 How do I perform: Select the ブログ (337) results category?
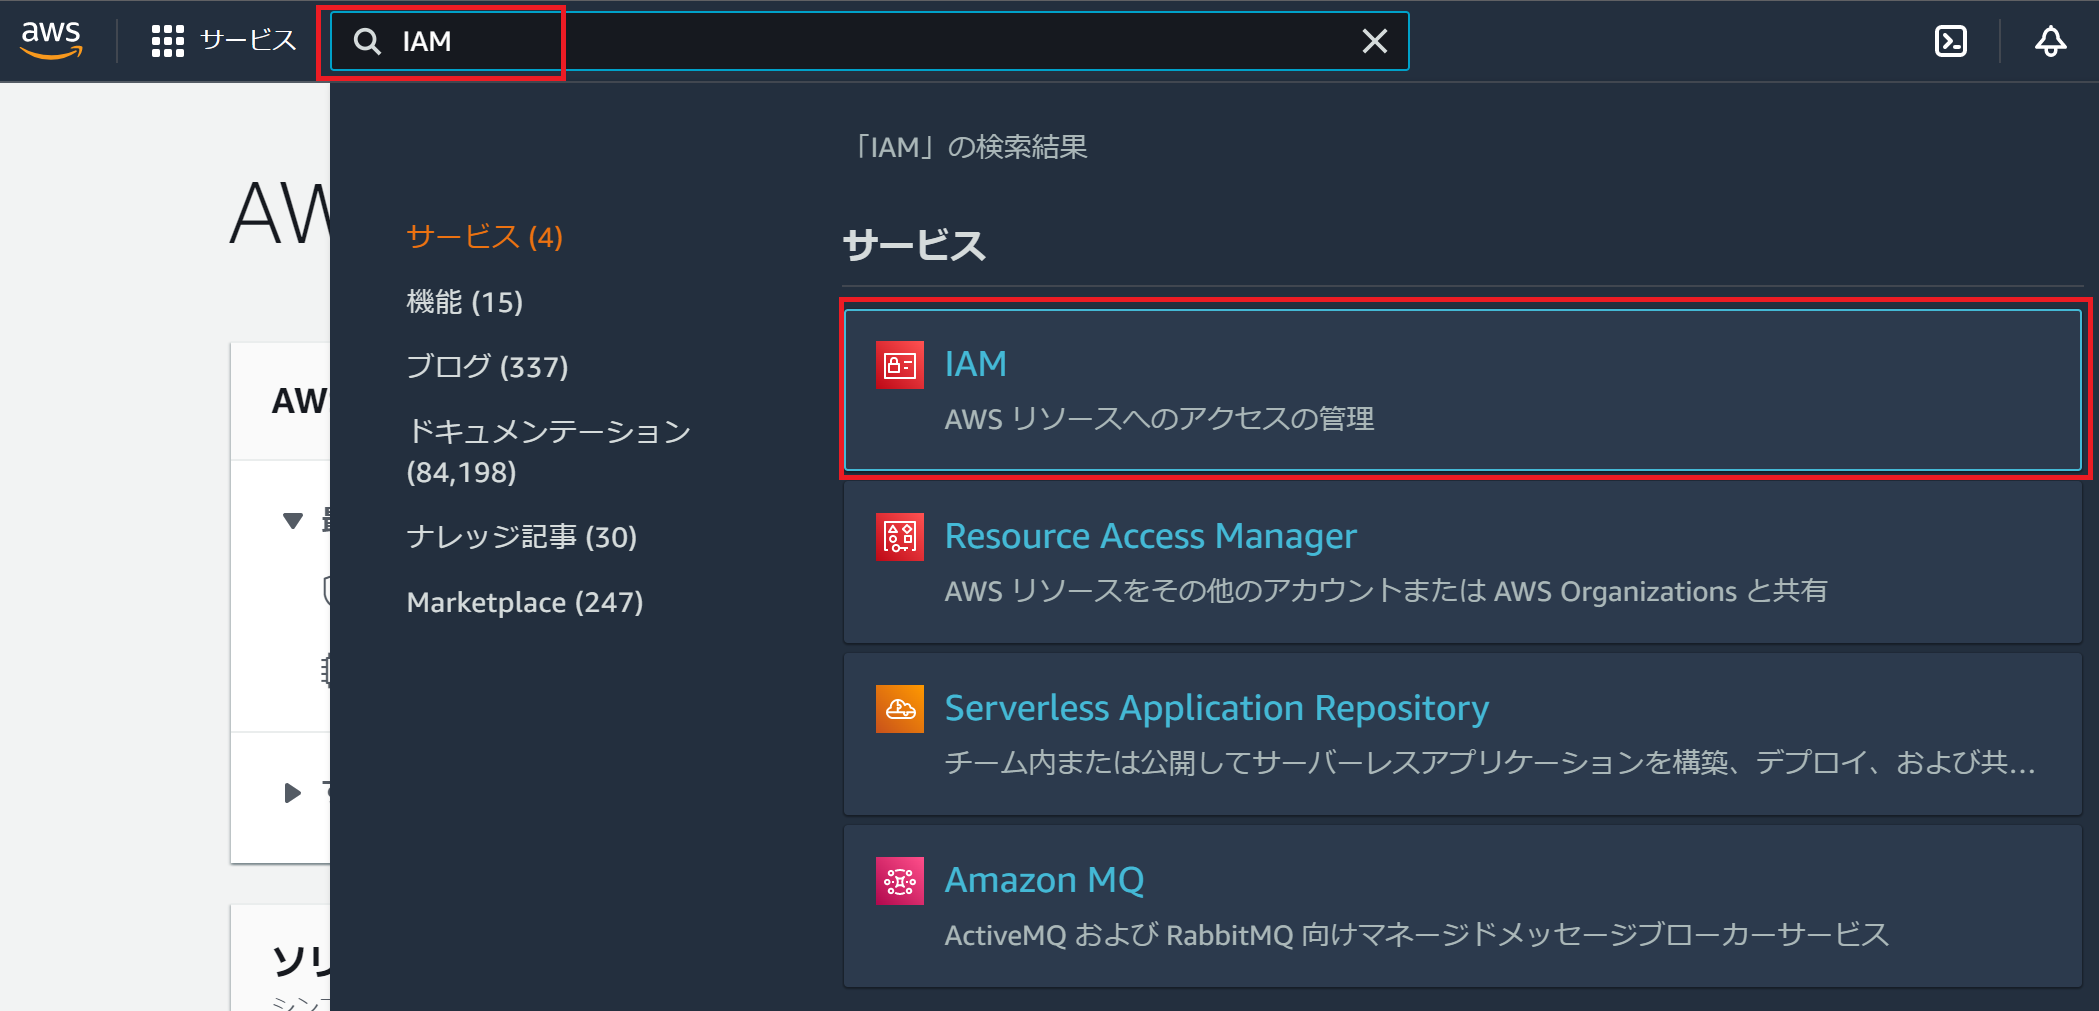pyautogui.click(x=487, y=366)
